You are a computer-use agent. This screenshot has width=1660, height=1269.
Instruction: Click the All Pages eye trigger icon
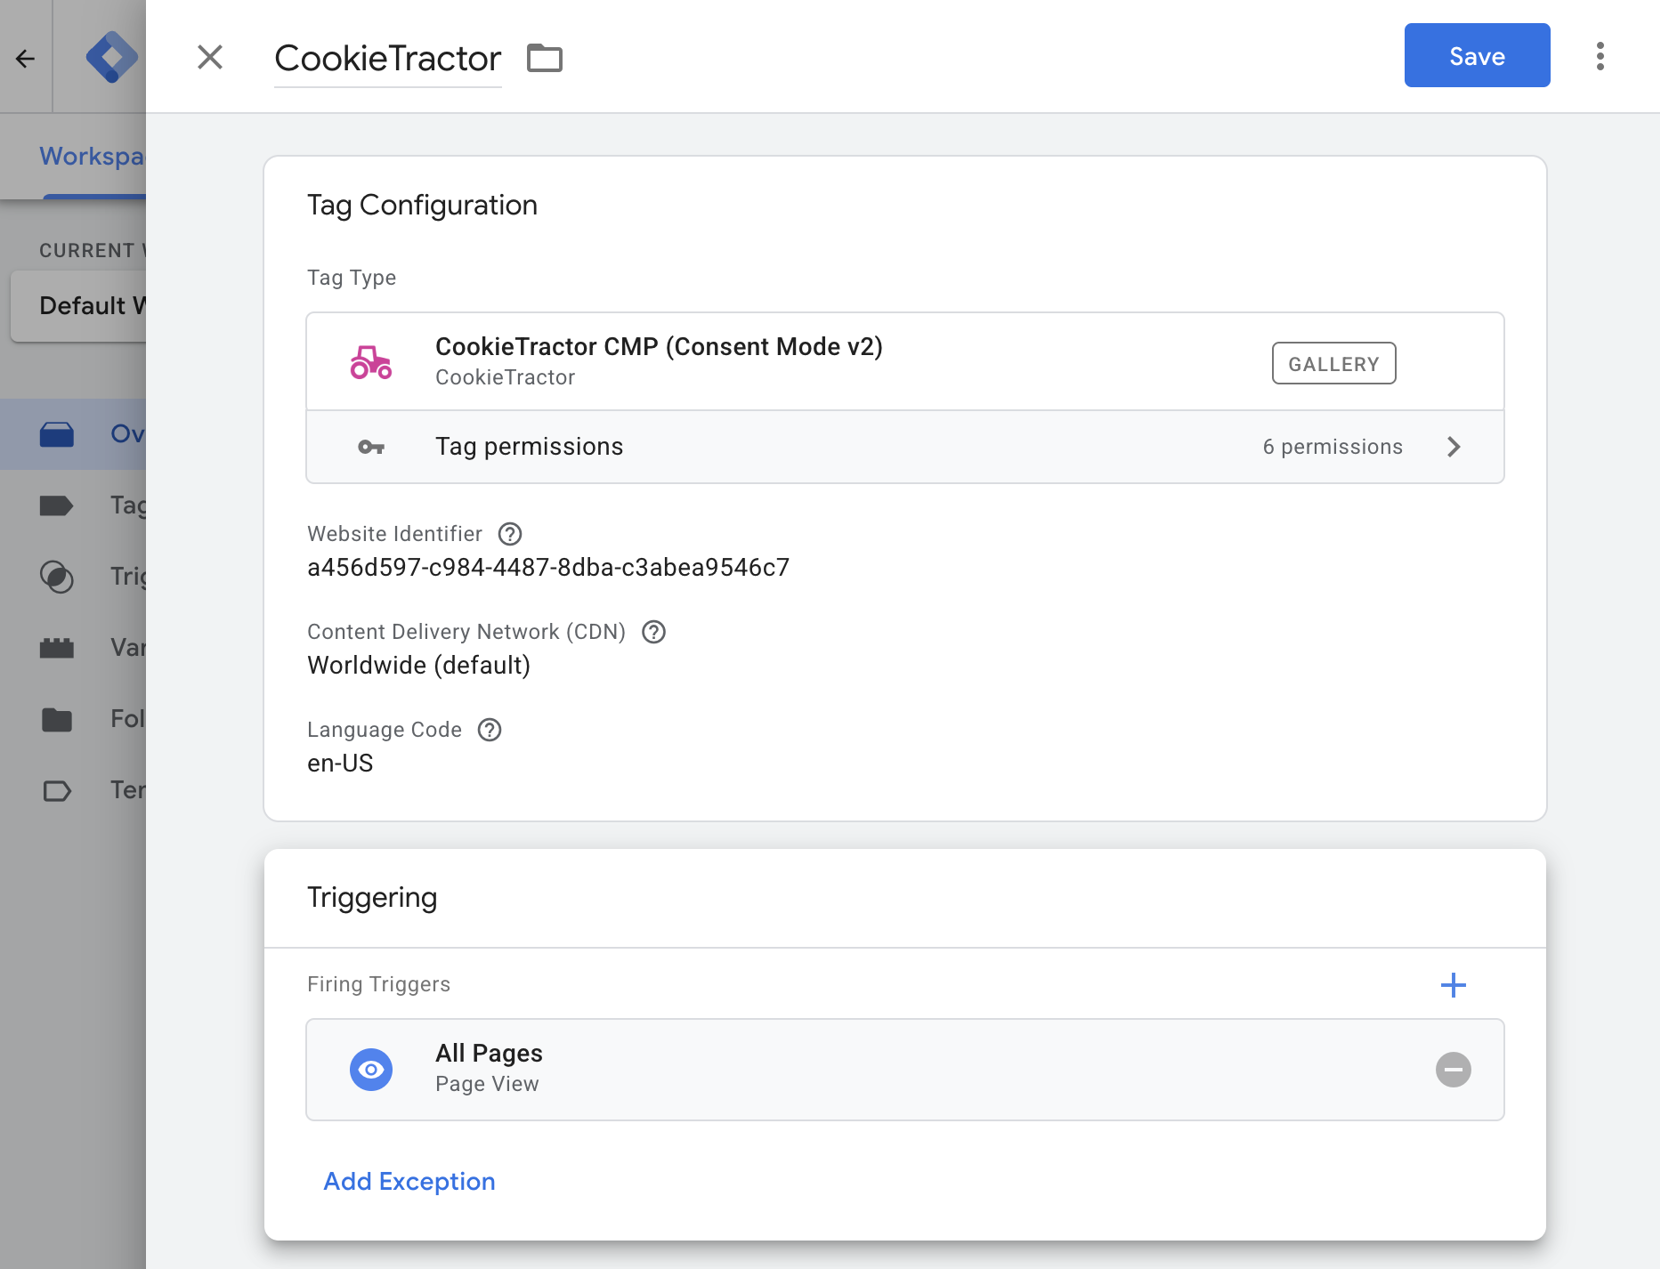[x=371, y=1070]
